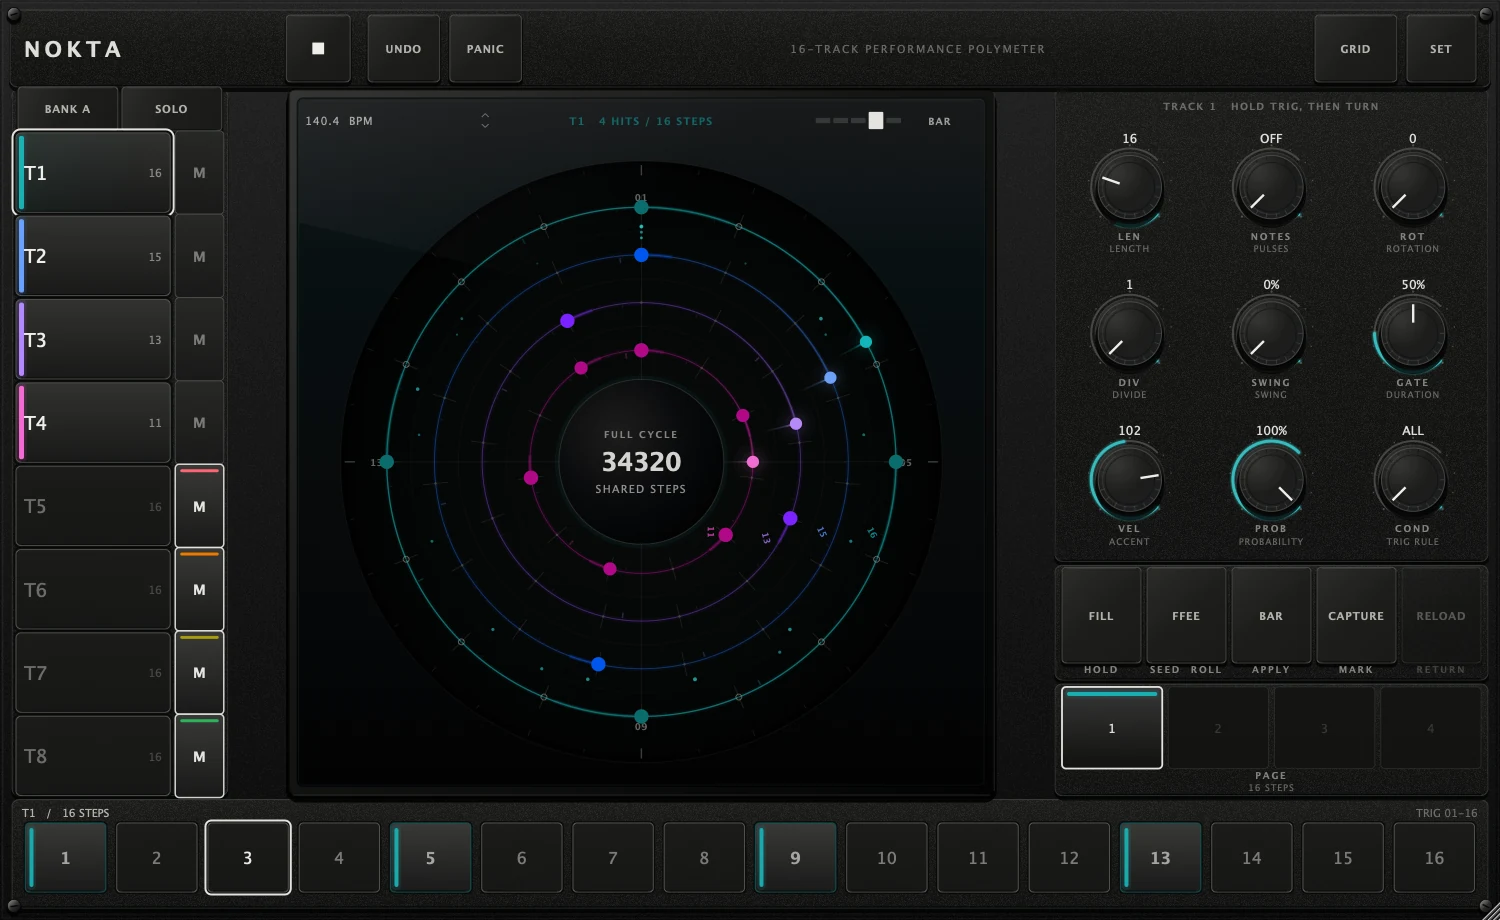Screen dimensions: 1500x920
Task: Unmute track T5
Action: (x=199, y=507)
